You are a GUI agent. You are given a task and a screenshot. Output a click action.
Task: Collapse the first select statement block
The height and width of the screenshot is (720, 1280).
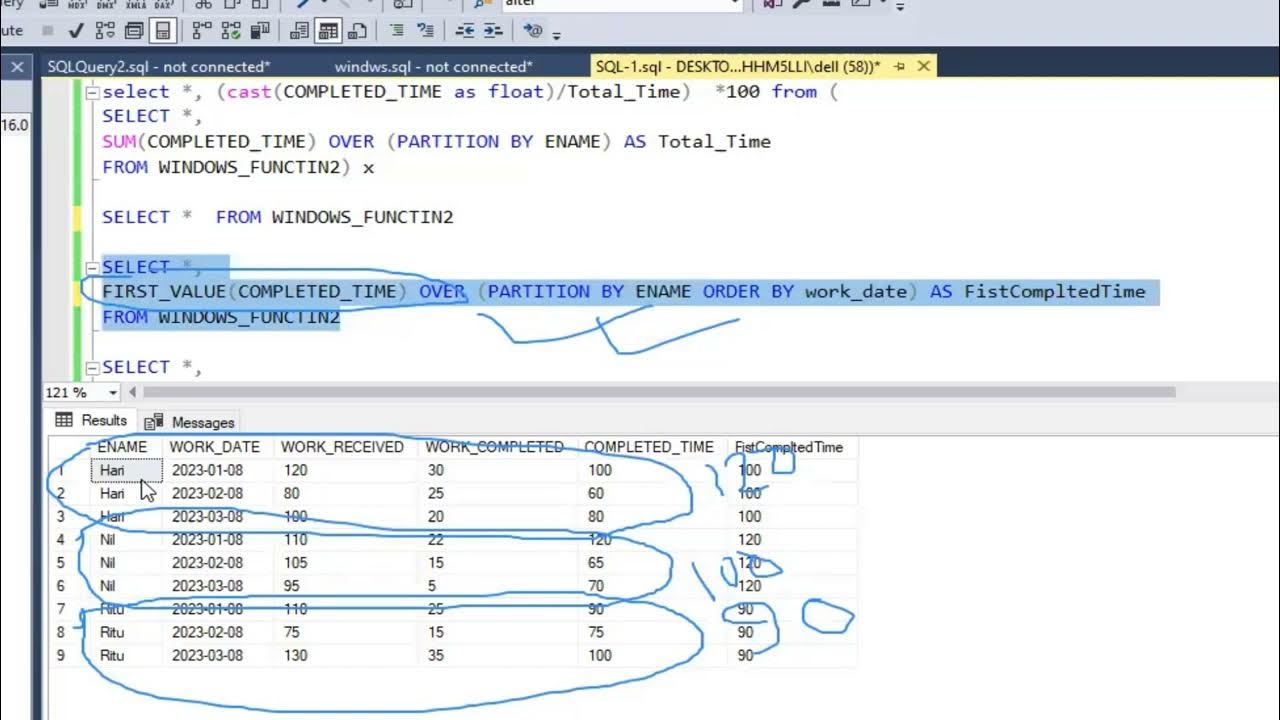(x=92, y=92)
